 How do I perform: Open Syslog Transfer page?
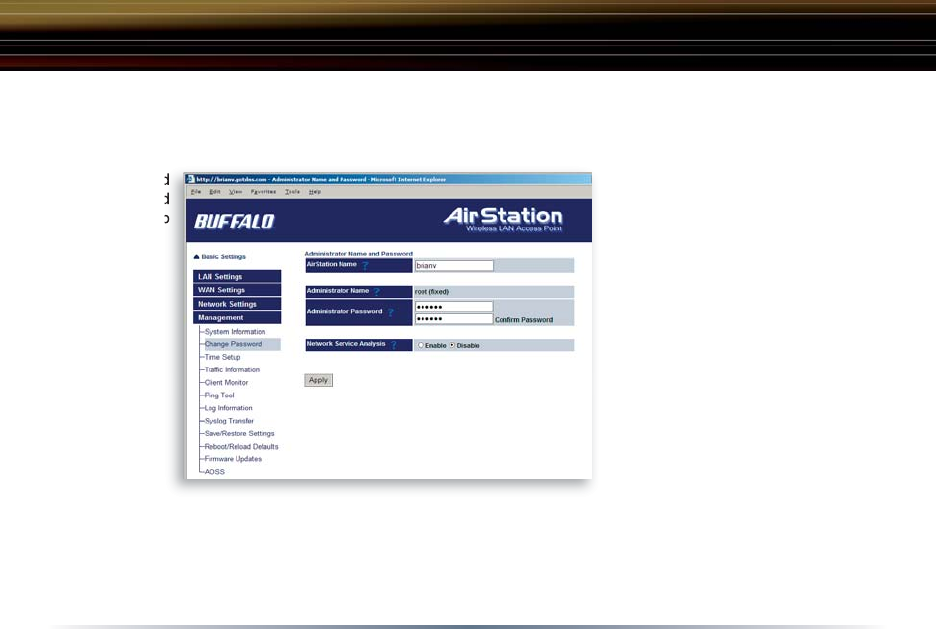click(x=229, y=421)
